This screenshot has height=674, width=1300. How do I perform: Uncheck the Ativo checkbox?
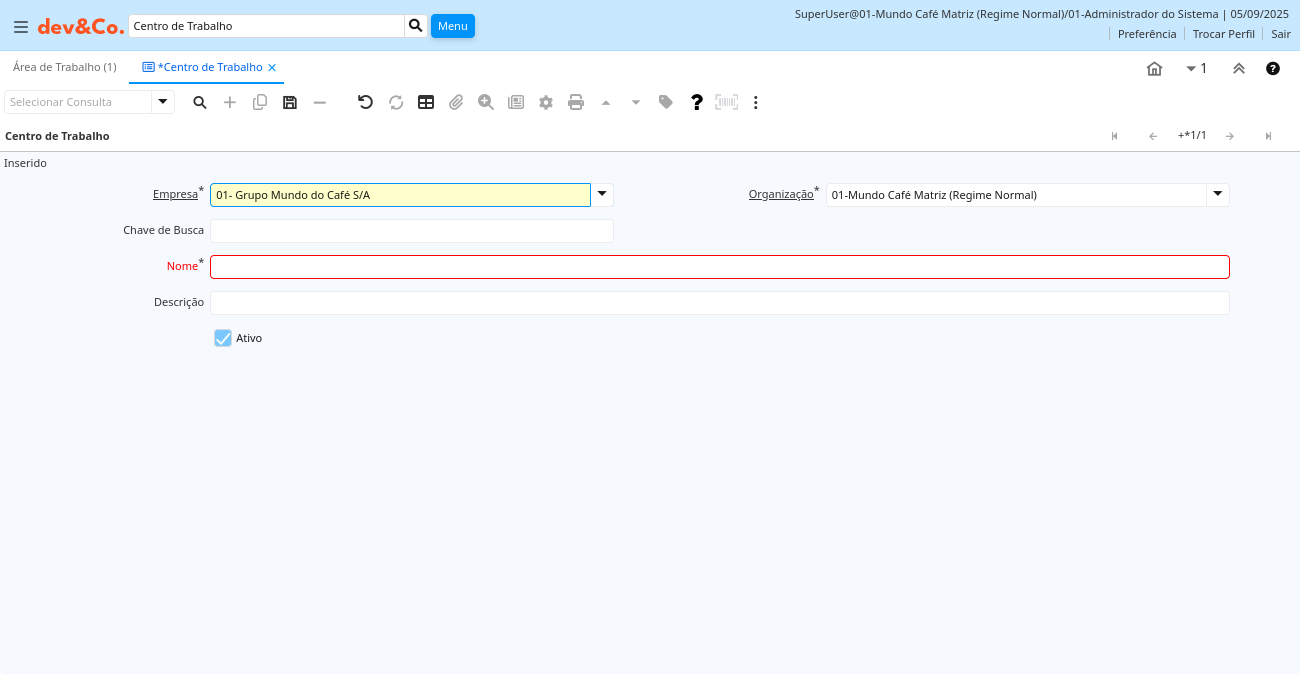coord(223,338)
